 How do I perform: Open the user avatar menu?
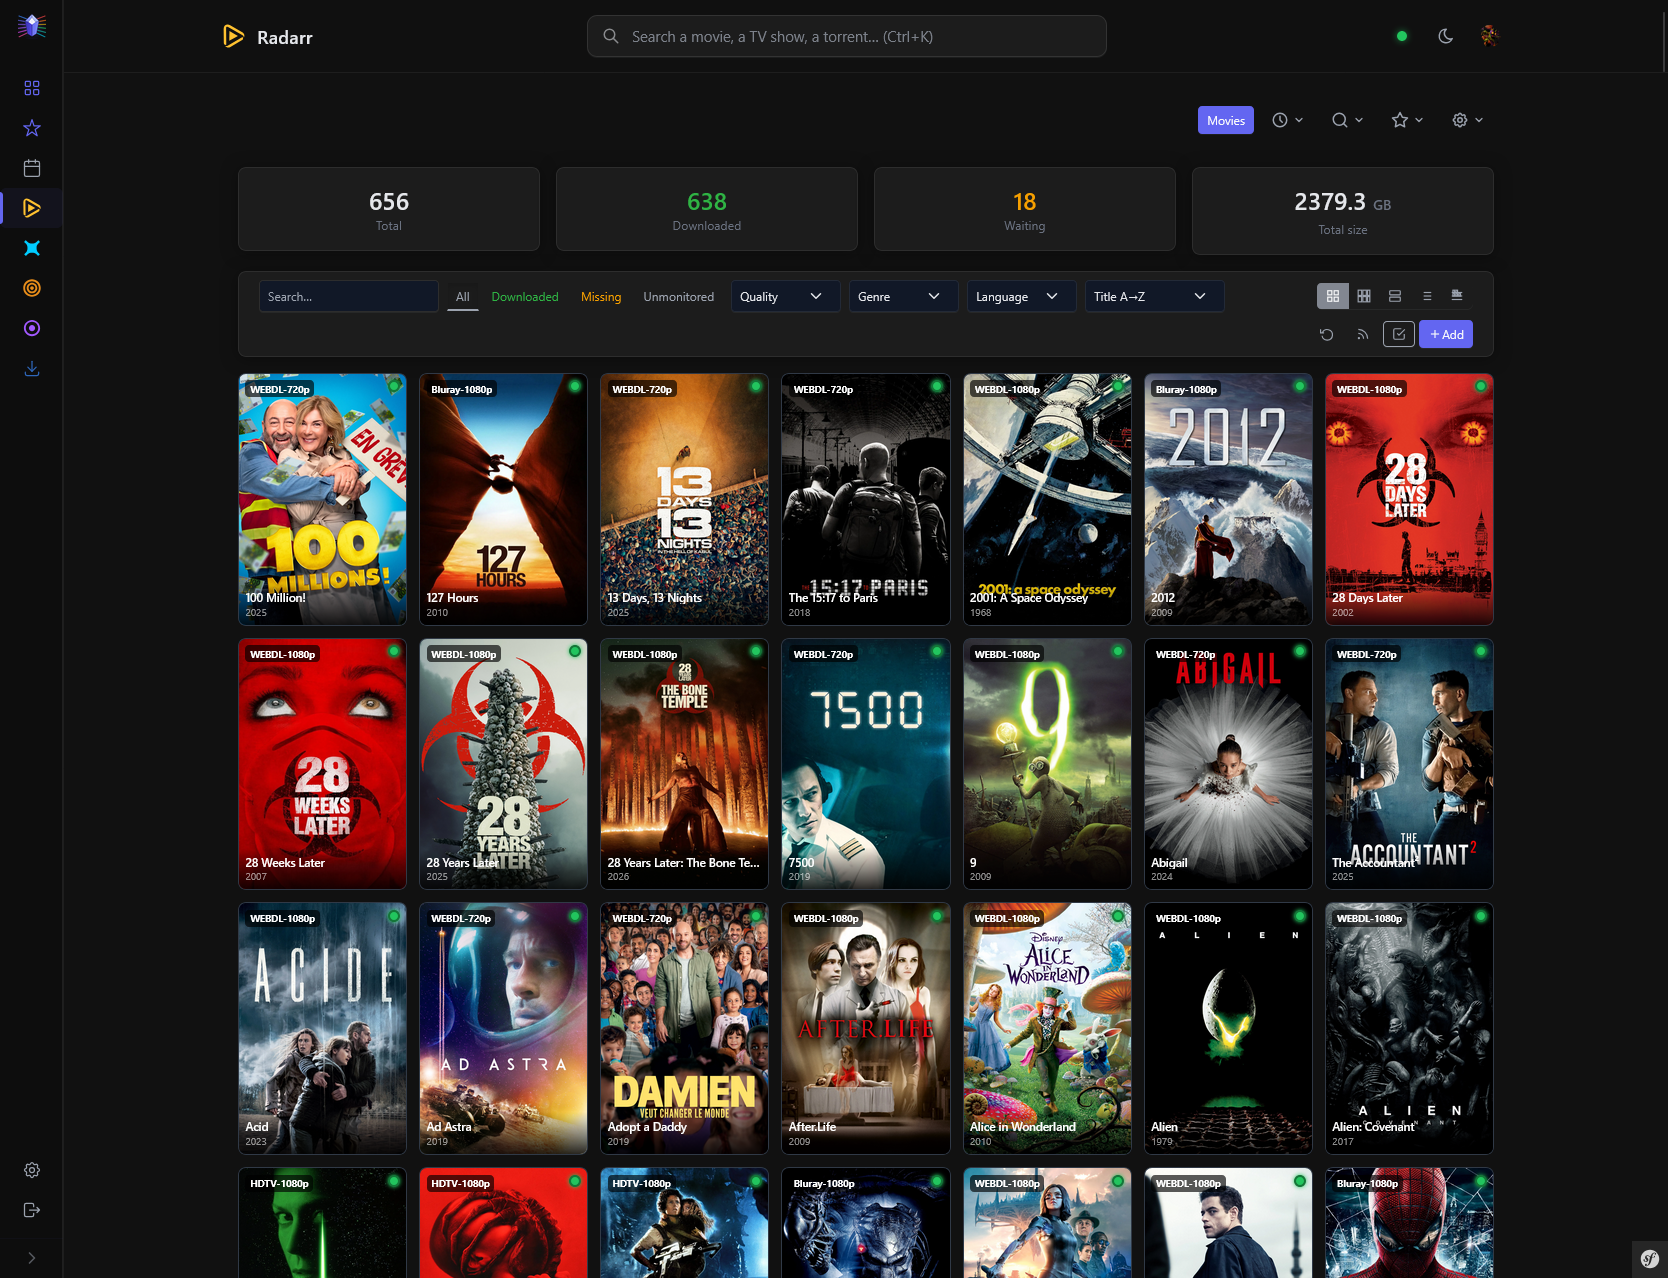coord(1490,36)
